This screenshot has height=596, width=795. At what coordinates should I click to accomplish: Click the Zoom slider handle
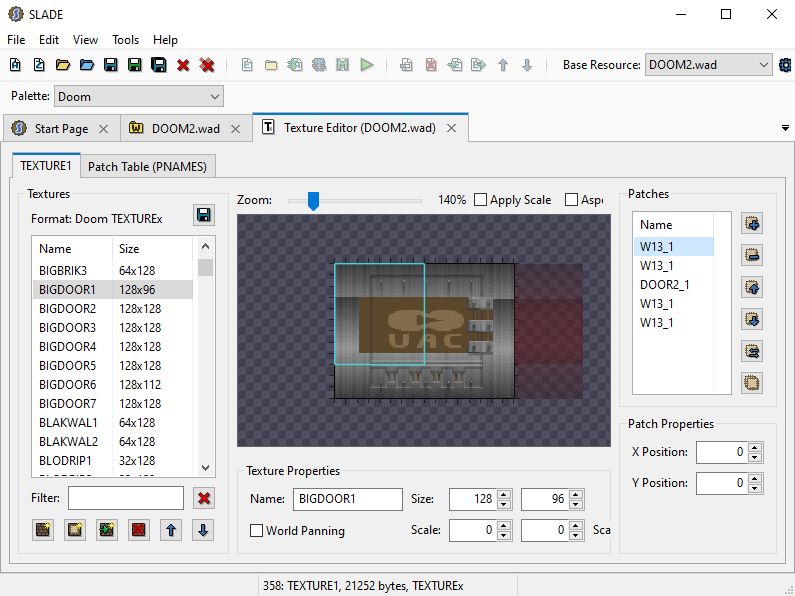[x=313, y=201]
